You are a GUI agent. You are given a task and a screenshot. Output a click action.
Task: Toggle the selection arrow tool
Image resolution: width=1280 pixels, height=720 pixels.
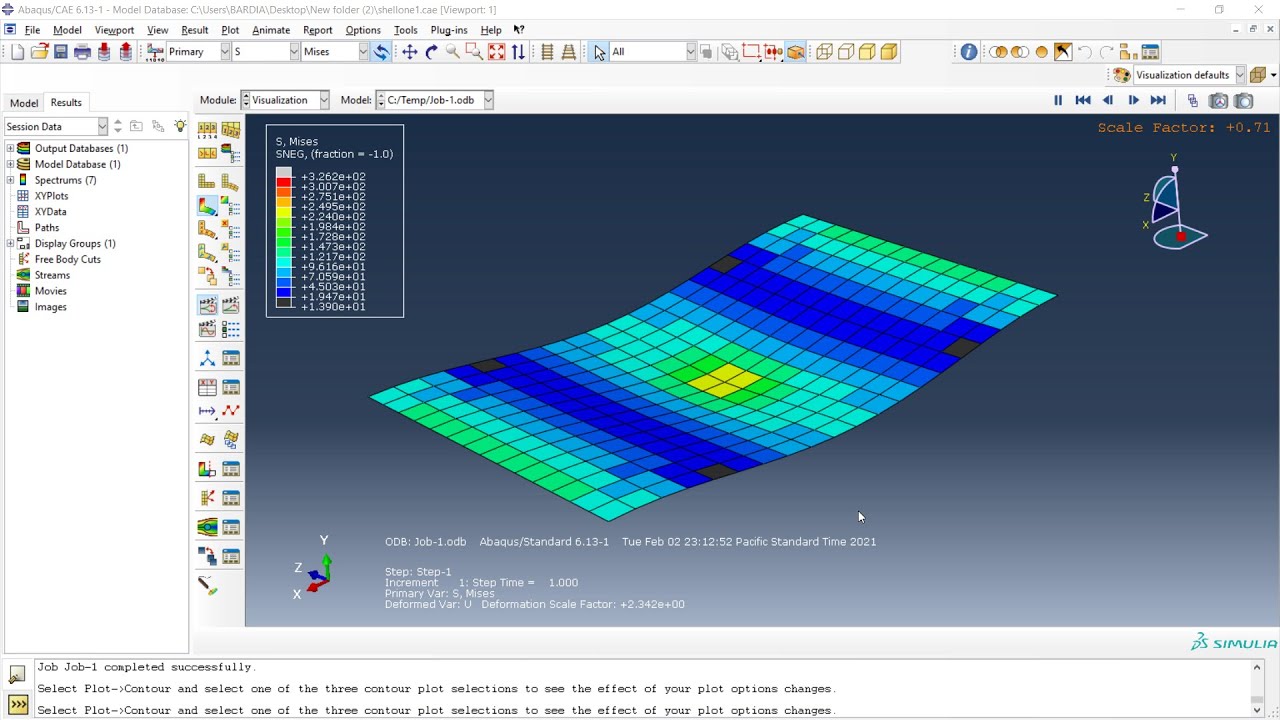pyautogui.click(x=599, y=52)
